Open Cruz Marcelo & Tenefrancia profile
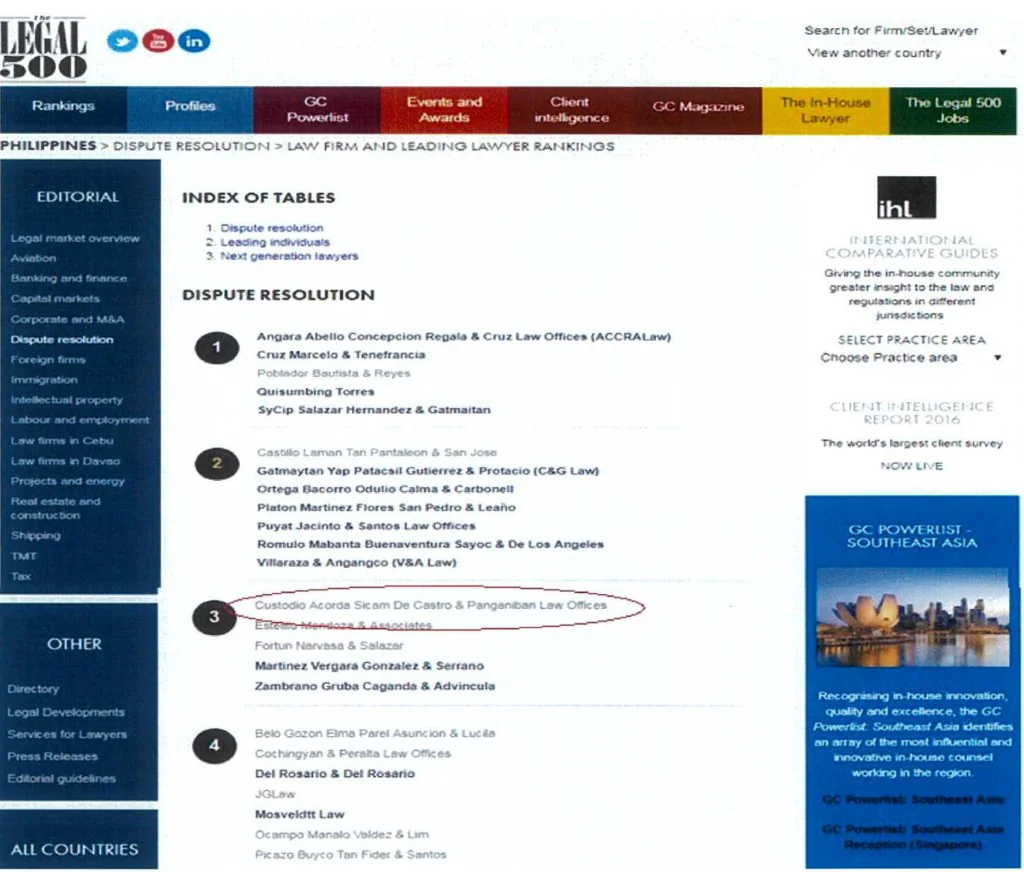 coord(341,355)
